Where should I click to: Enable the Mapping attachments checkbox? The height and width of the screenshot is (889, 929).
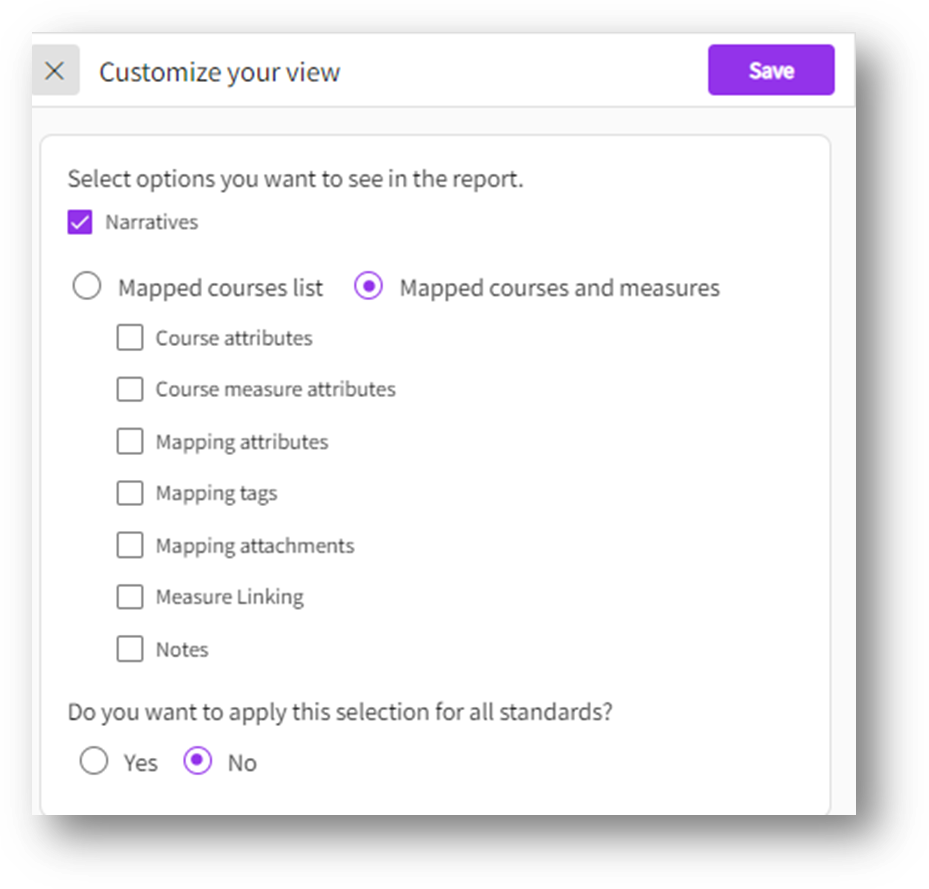coord(130,545)
